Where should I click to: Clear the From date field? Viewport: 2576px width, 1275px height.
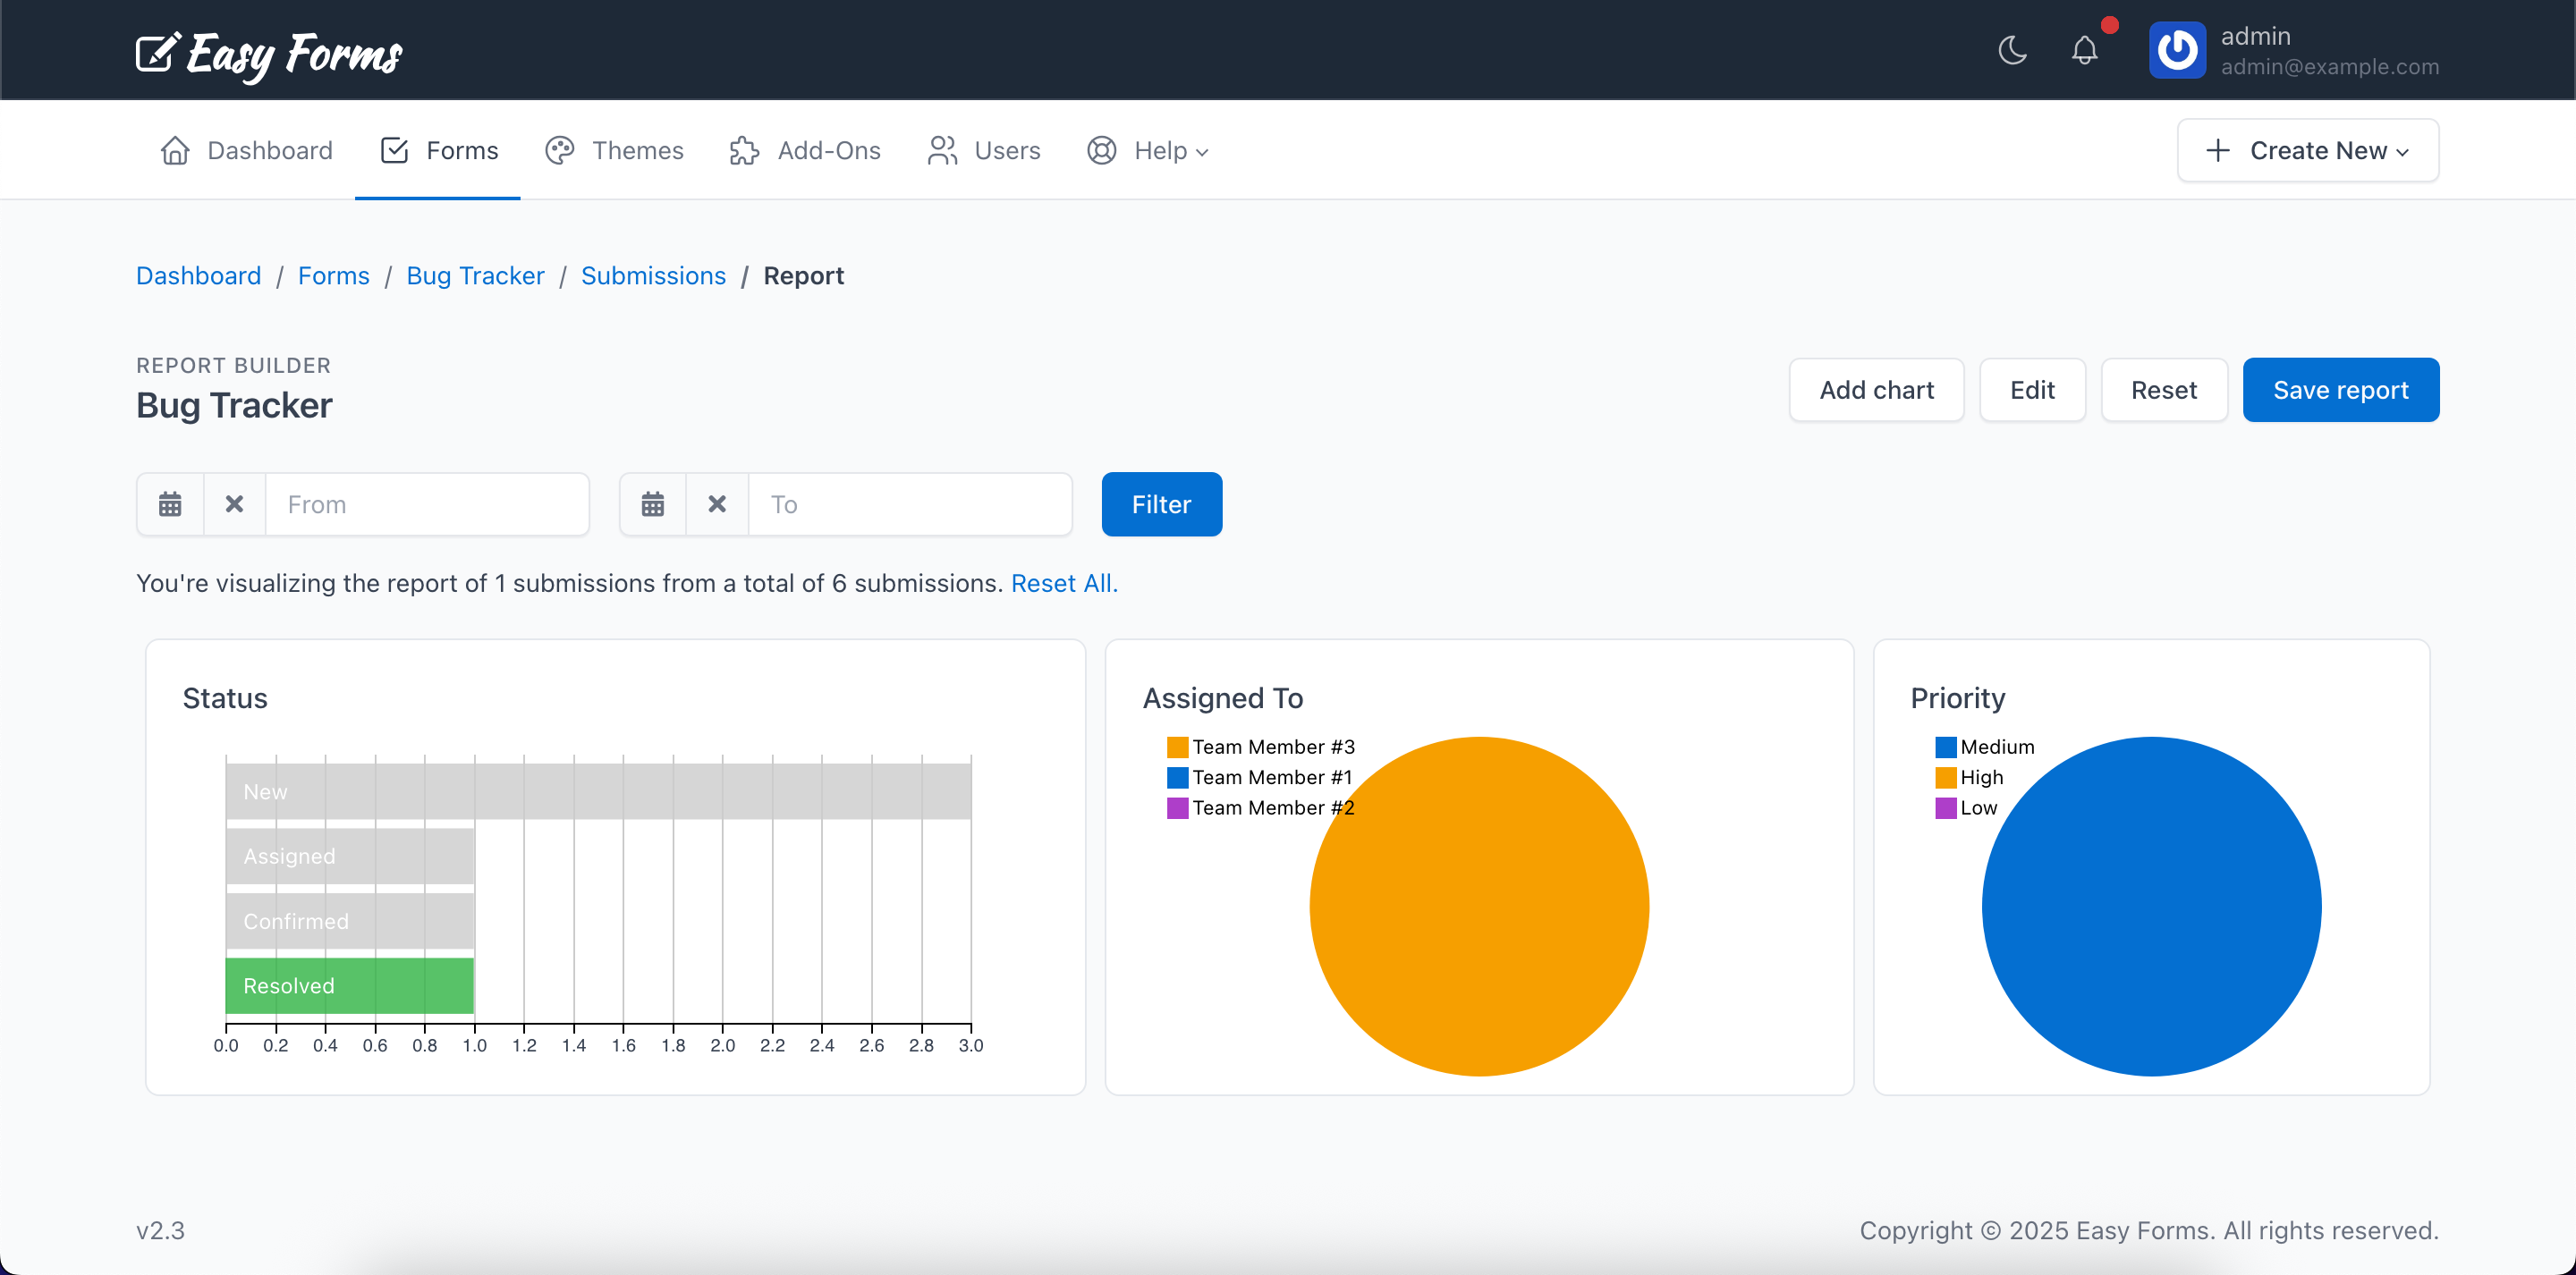(234, 504)
